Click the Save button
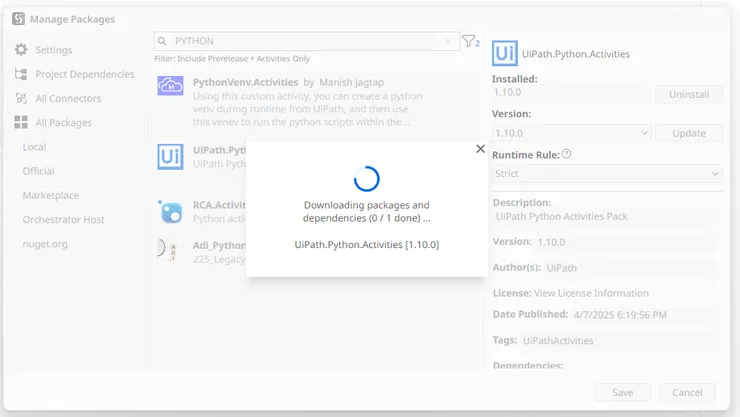This screenshot has width=740, height=417. pyautogui.click(x=622, y=392)
